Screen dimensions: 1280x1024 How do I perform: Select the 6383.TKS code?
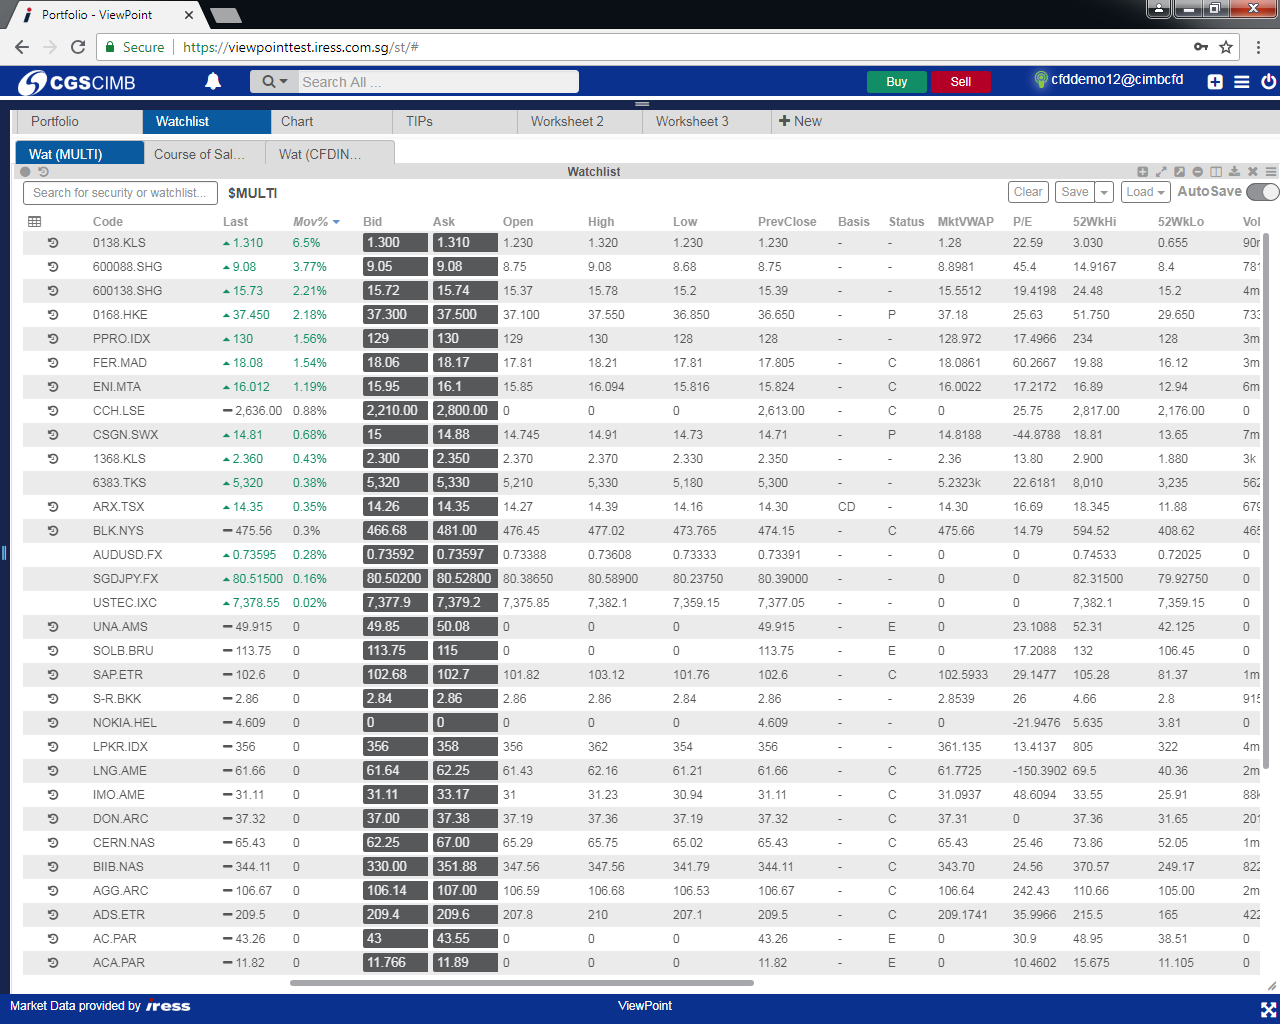click(x=119, y=483)
